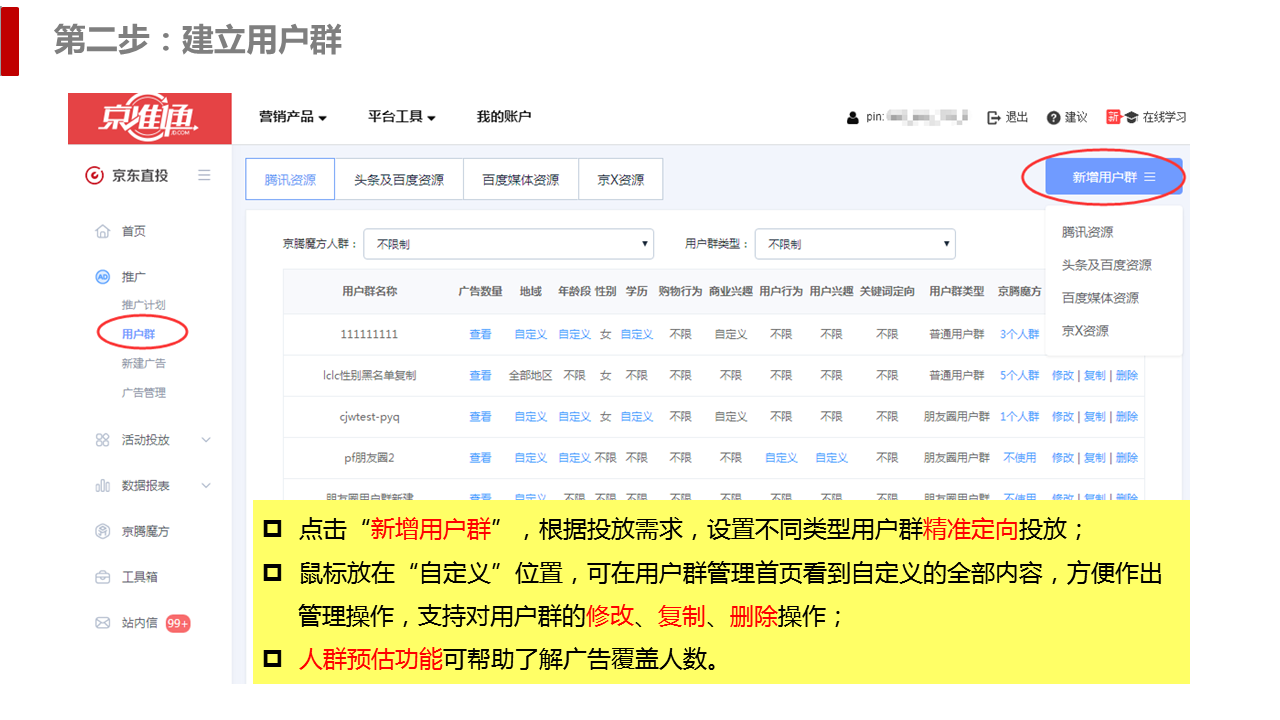Click 删除 for lclc性别黑名单复制 row
The width and height of the screenshot is (1280, 720).
1127,376
